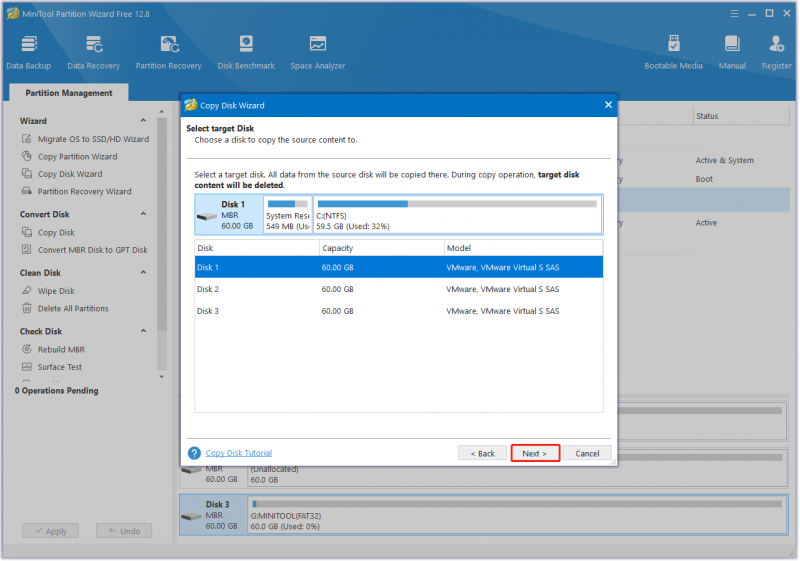Click Migrate OS to SSD/HD Wizard

[93, 139]
